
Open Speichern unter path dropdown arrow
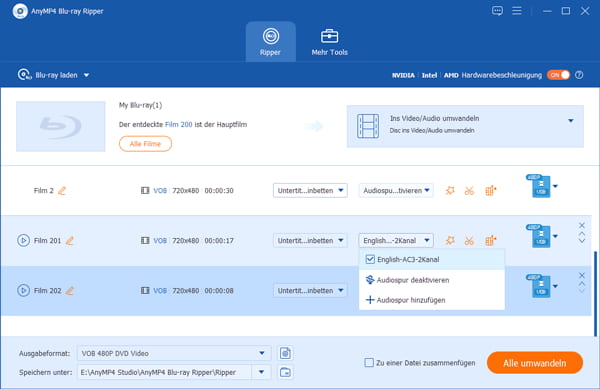click(261, 372)
